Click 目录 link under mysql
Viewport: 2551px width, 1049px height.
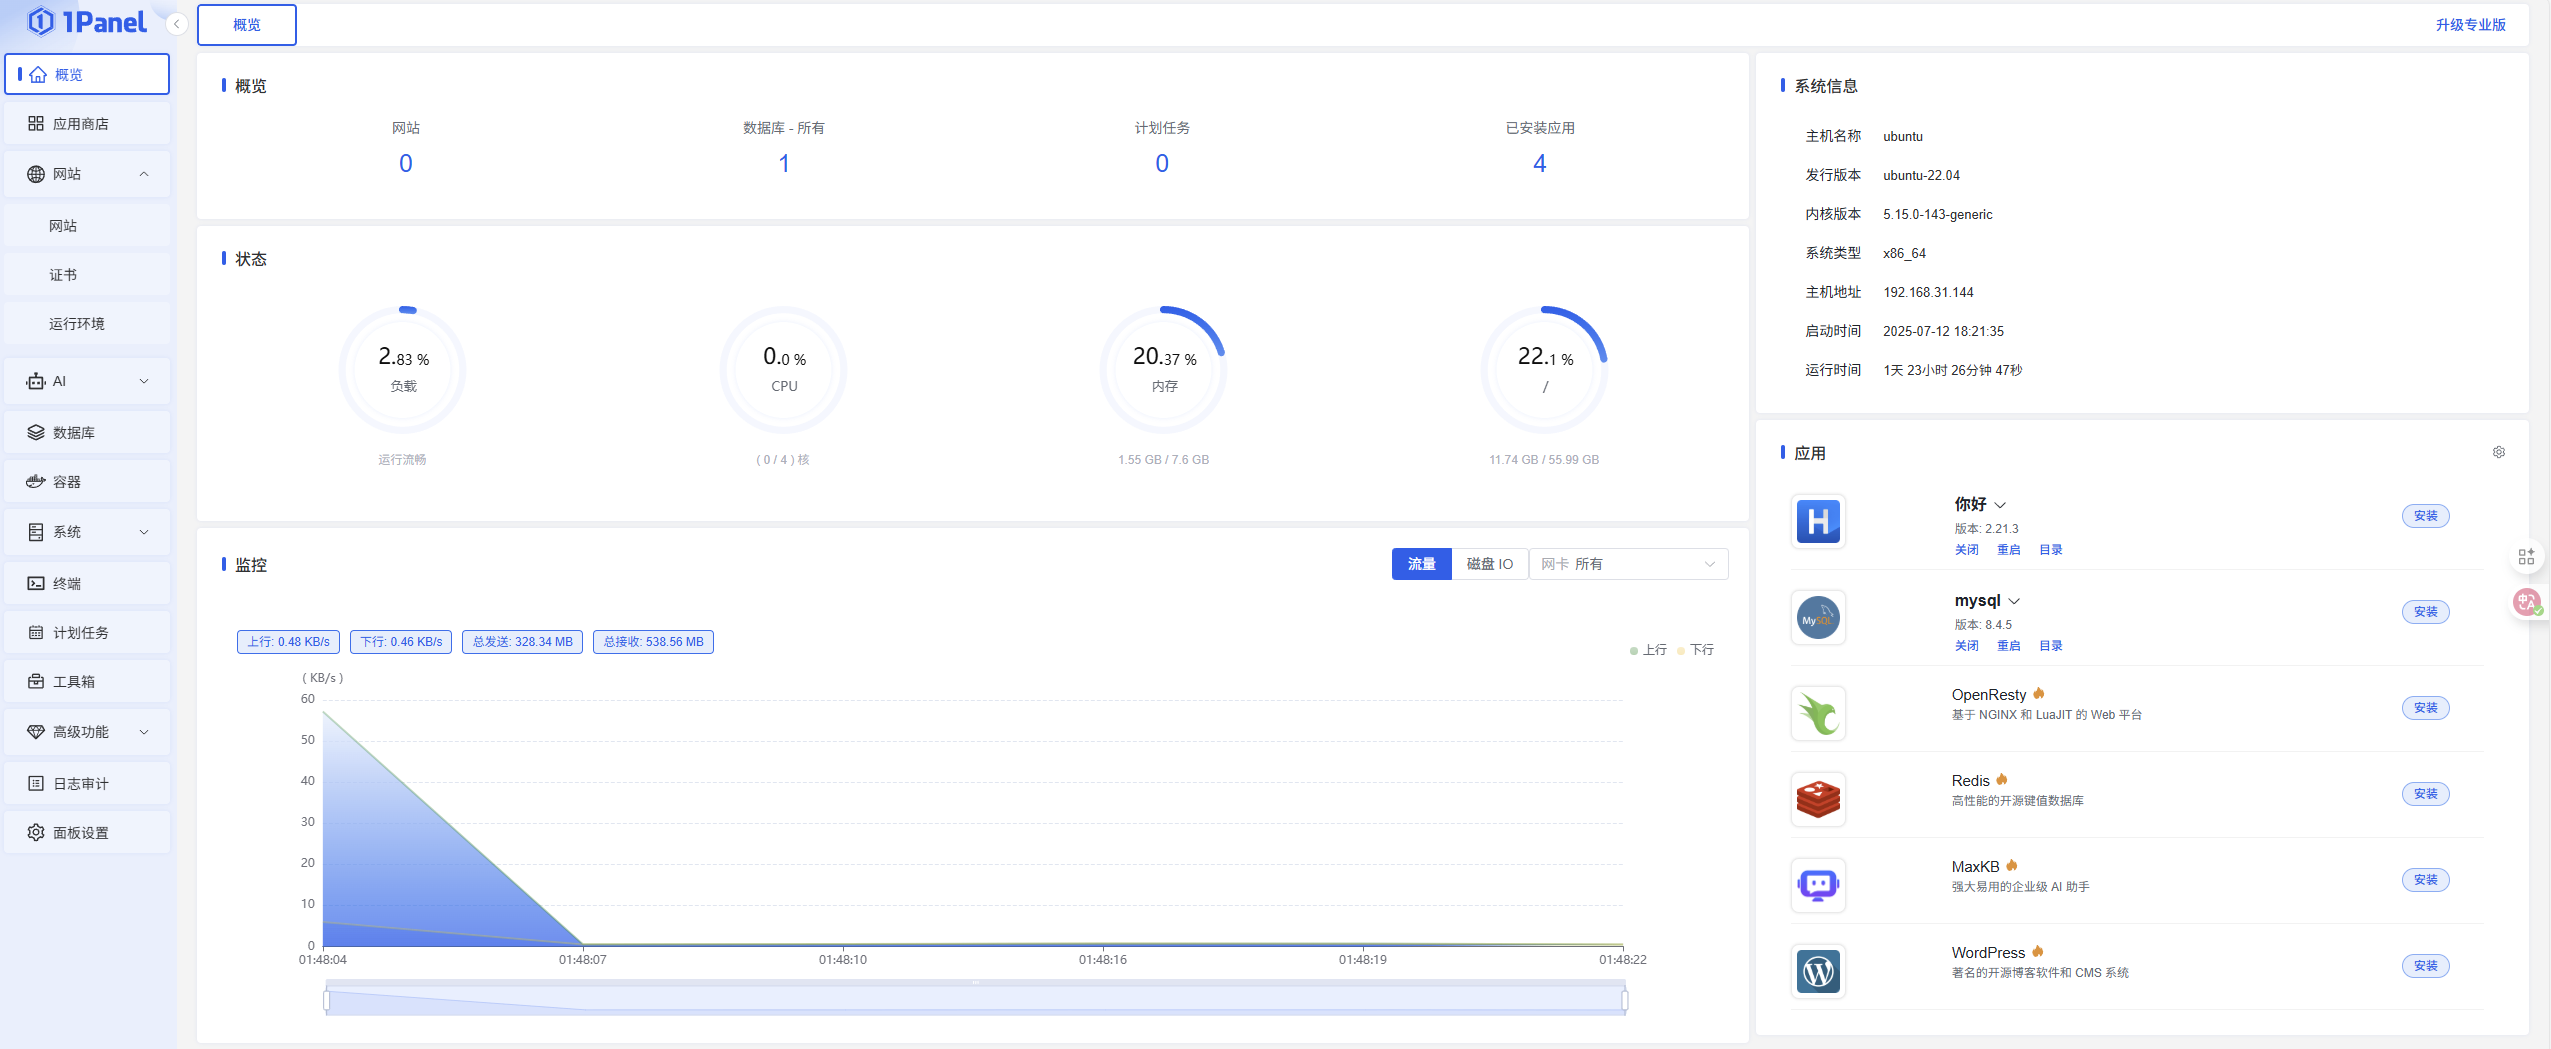click(2050, 647)
